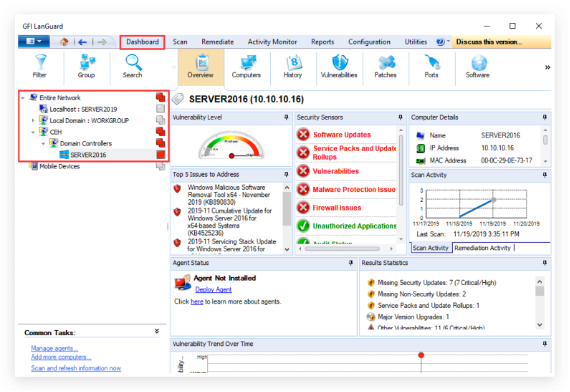Go forward with the gray right arrow
This screenshot has width=570, height=392.
(x=102, y=42)
